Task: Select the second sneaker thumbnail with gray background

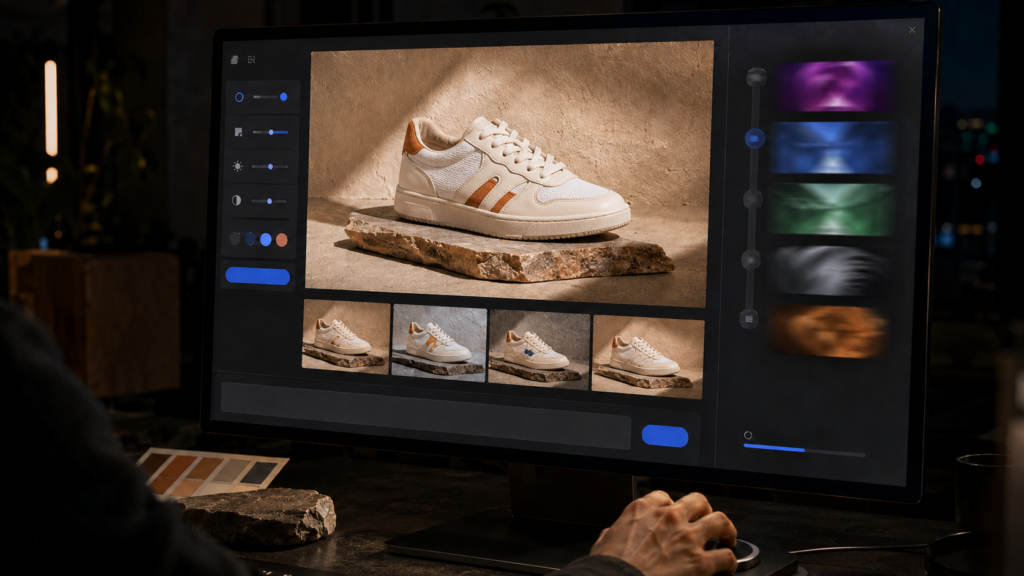Action: pos(439,344)
